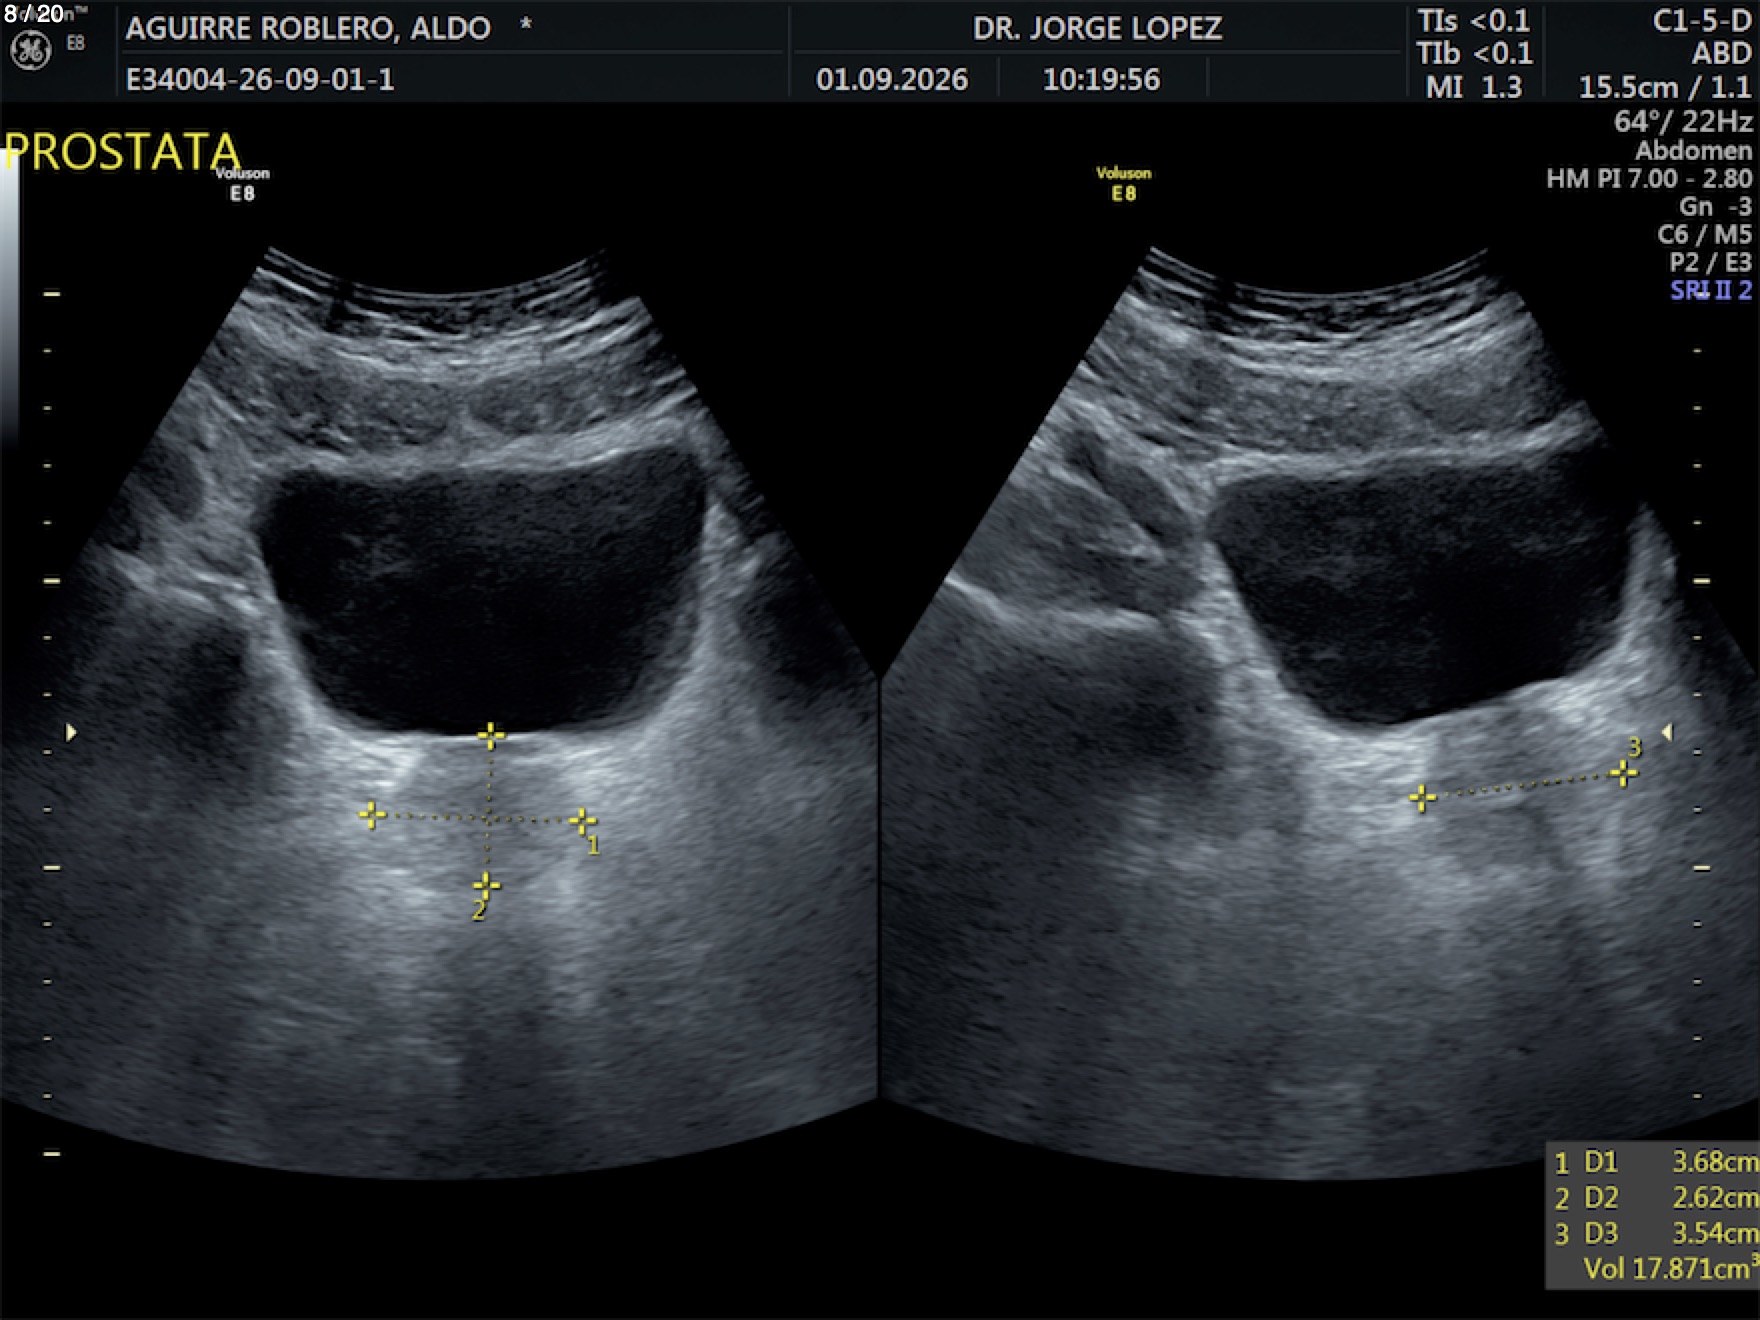Viewport: 1760px width, 1320px height.
Task: Click the left caliper of measurement 1
Action: pyautogui.click(x=372, y=815)
